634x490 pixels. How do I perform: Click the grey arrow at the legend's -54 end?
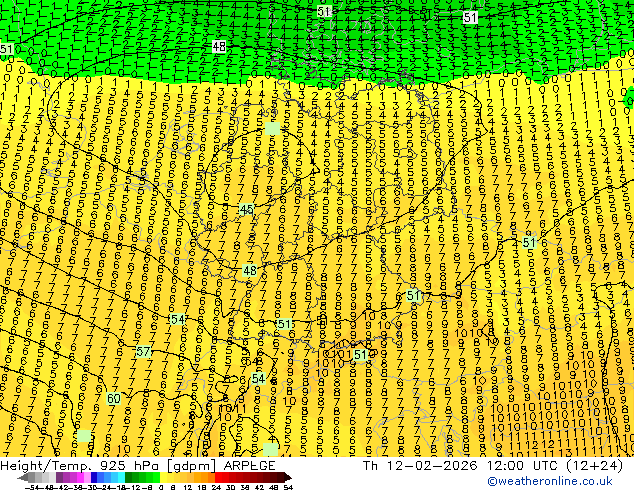coord(23,478)
